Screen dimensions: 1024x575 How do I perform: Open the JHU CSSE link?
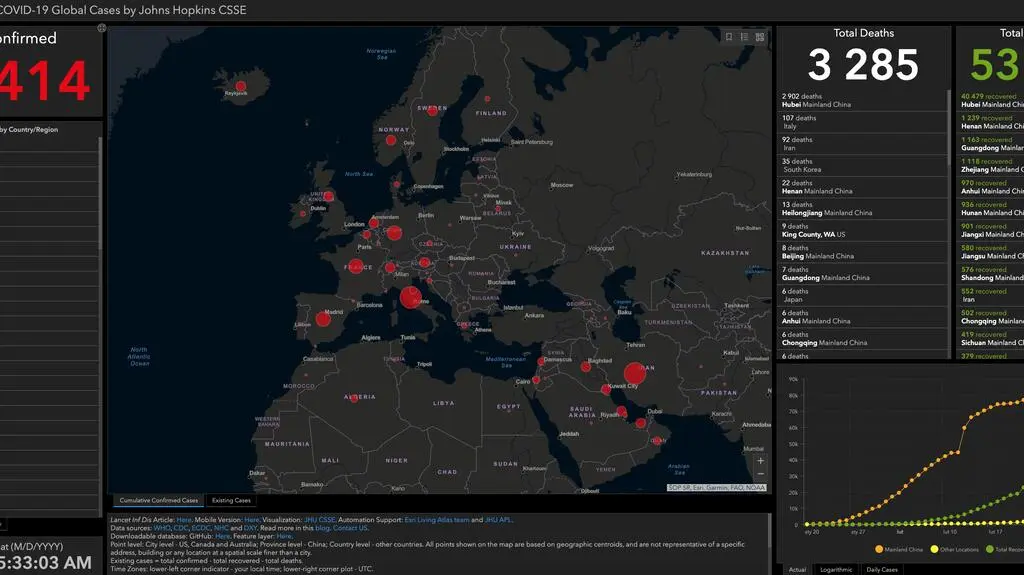click(319, 520)
